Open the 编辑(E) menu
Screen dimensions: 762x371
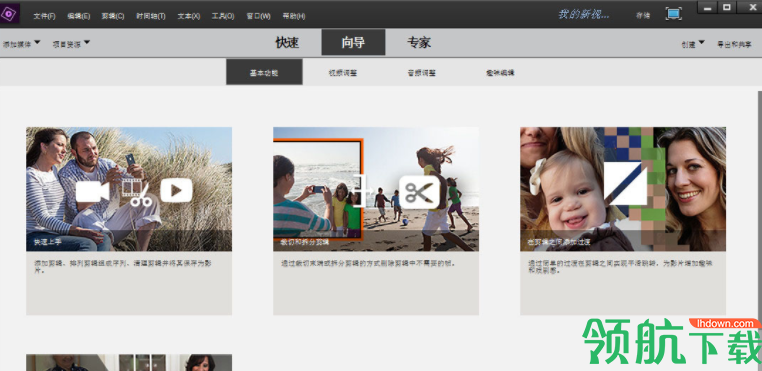click(x=78, y=16)
